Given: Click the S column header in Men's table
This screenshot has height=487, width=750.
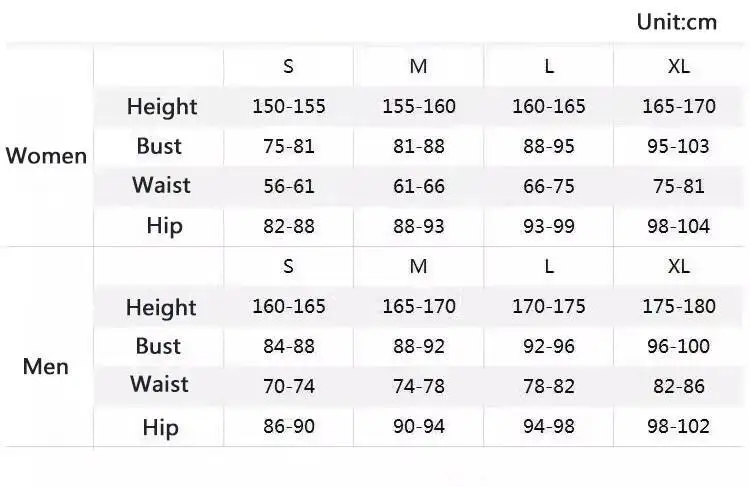Looking at the screenshot, I should click(288, 267).
